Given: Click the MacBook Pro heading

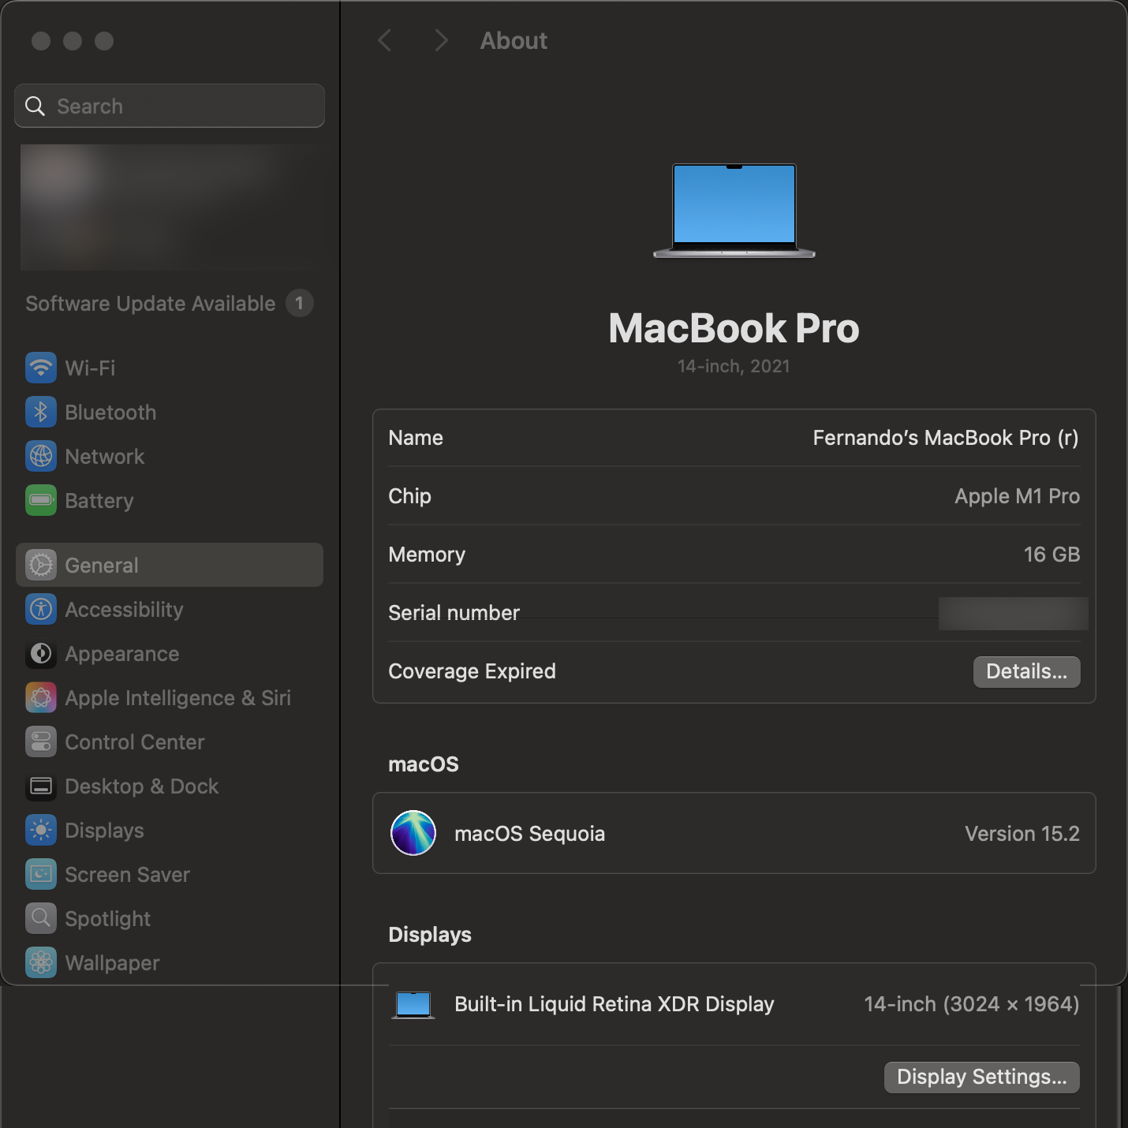Looking at the screenshot, I should click(734, 328).
